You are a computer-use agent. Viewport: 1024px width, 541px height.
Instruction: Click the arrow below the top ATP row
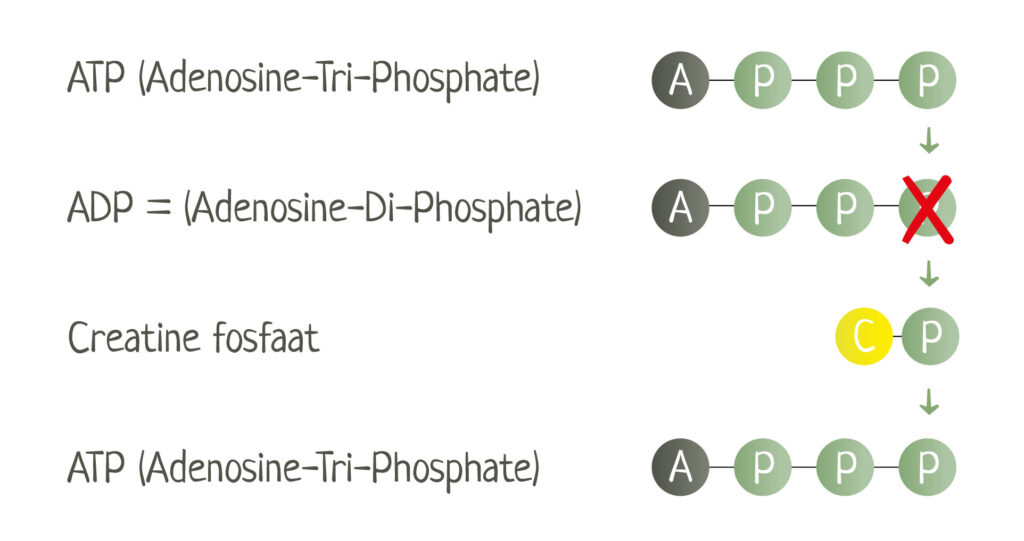929,140
